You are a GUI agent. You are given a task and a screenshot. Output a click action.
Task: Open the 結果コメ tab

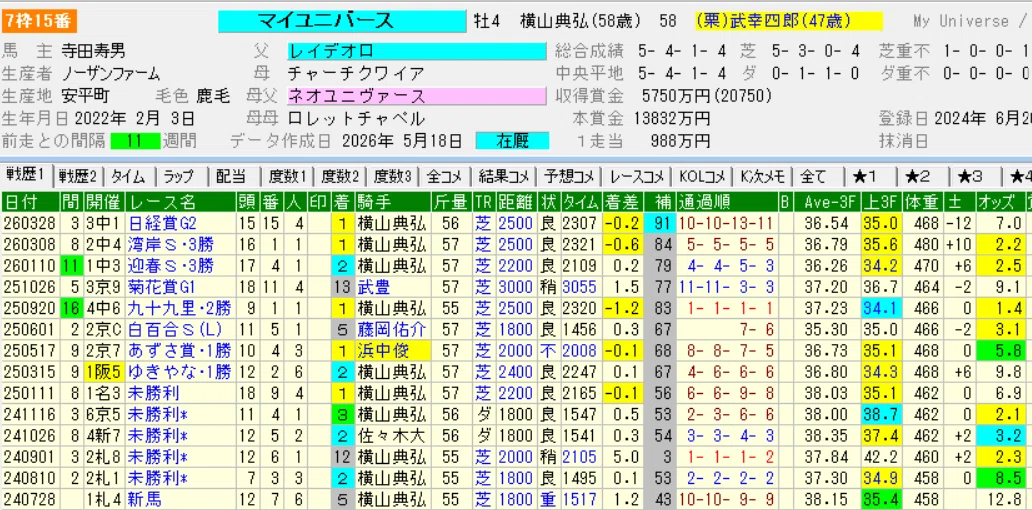[505, 176]
